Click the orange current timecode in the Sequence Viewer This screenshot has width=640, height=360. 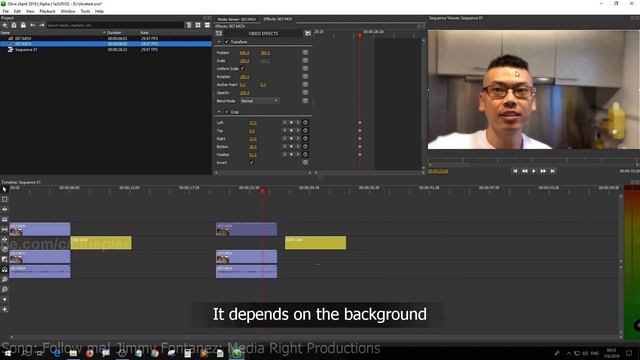[x=438, y=171]
